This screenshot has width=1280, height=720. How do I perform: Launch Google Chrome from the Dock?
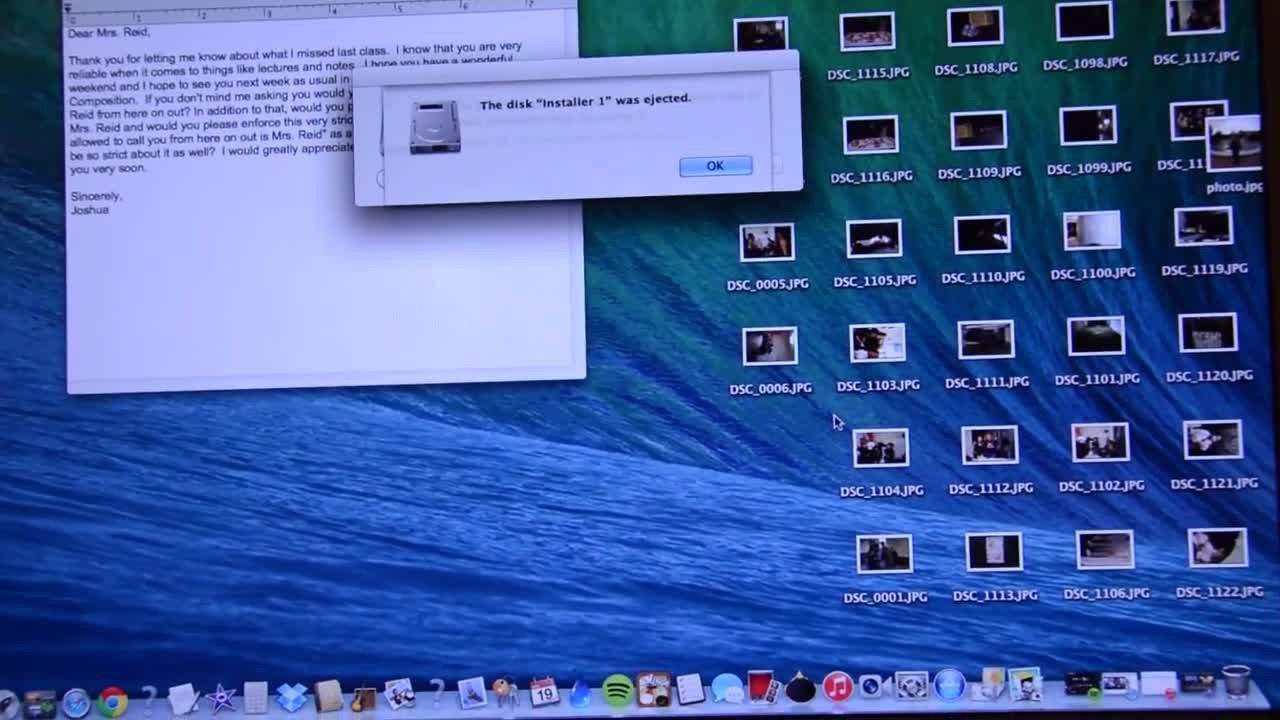pyautogui.click(x=112, y=702)
